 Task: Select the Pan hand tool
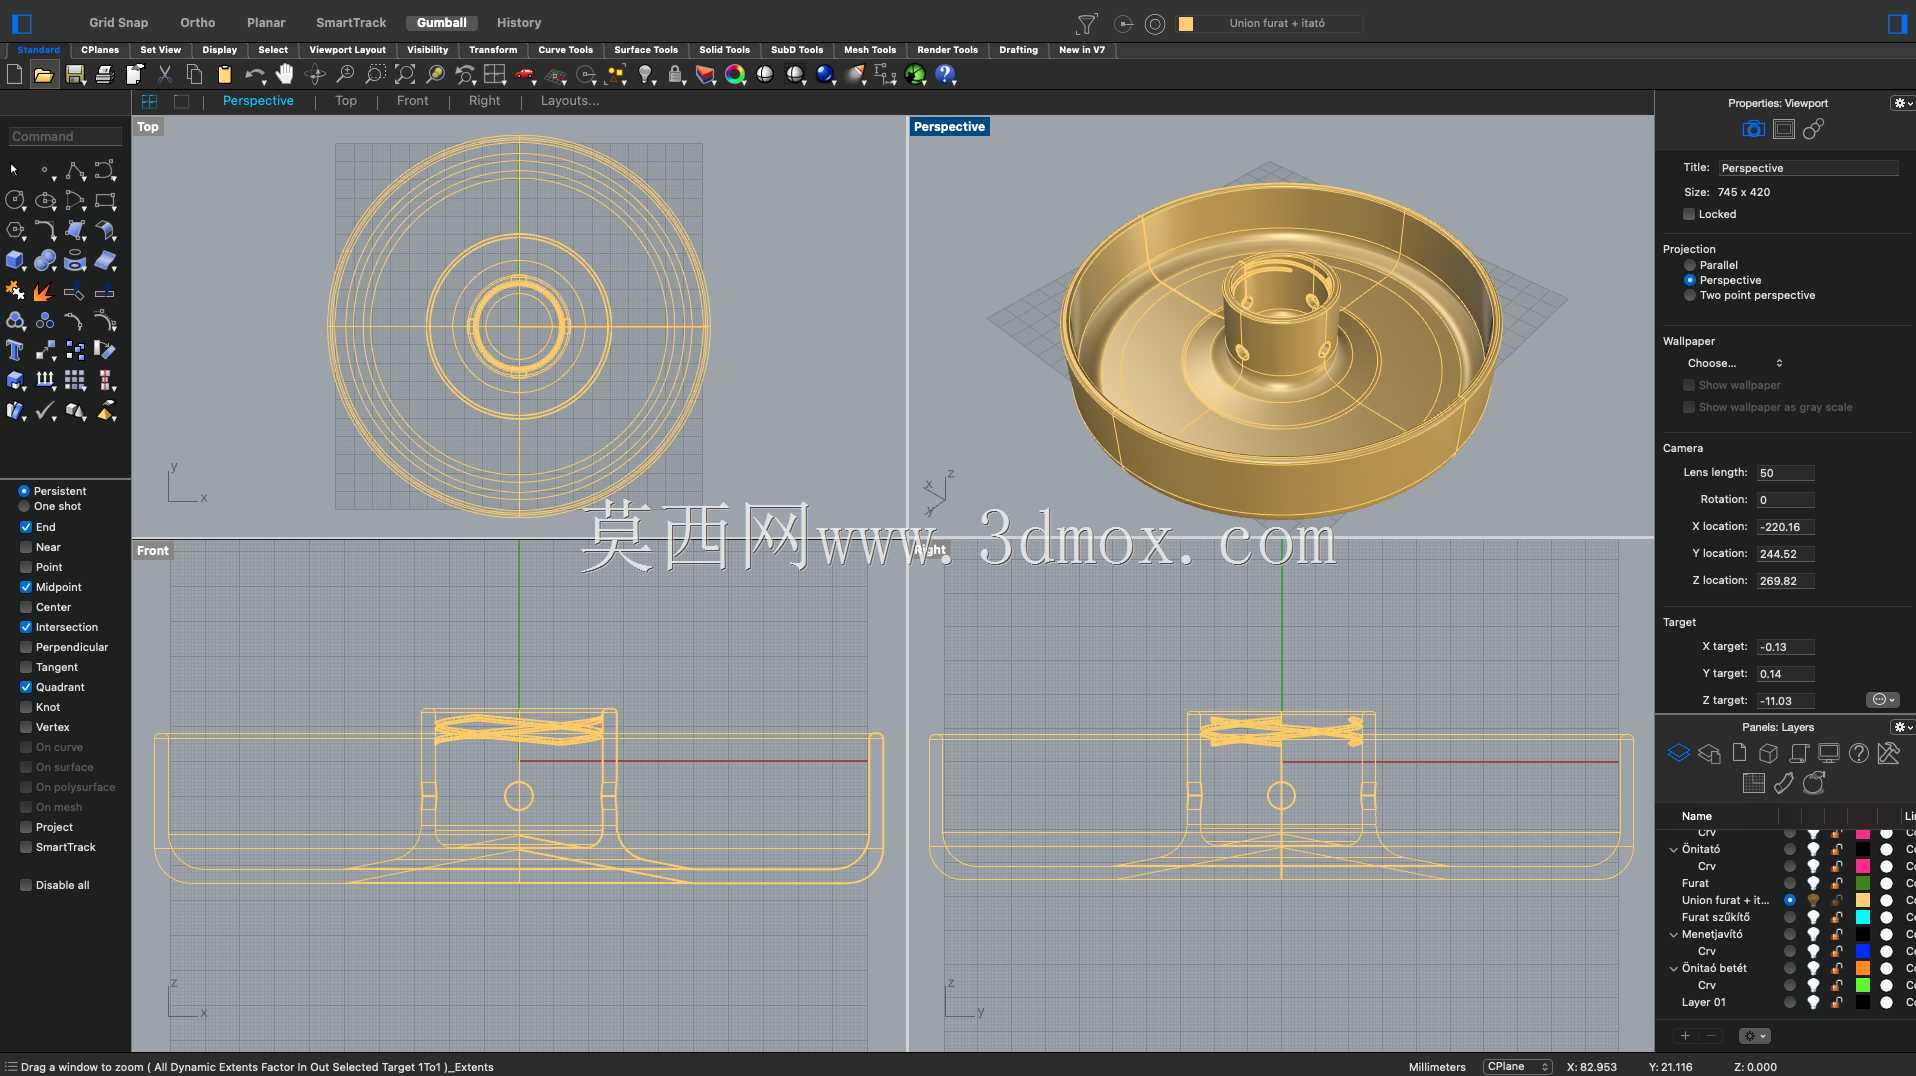tap(285, 74)
